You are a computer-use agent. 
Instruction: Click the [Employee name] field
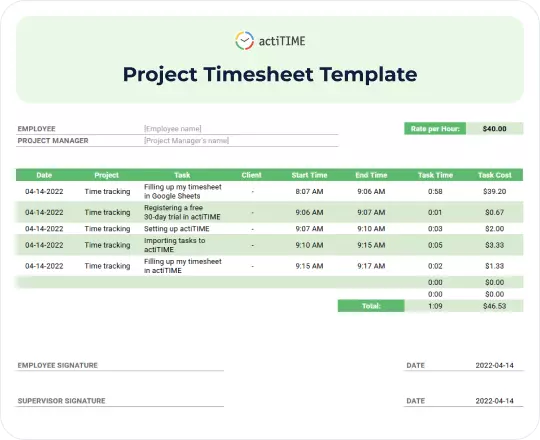(173, 129)
